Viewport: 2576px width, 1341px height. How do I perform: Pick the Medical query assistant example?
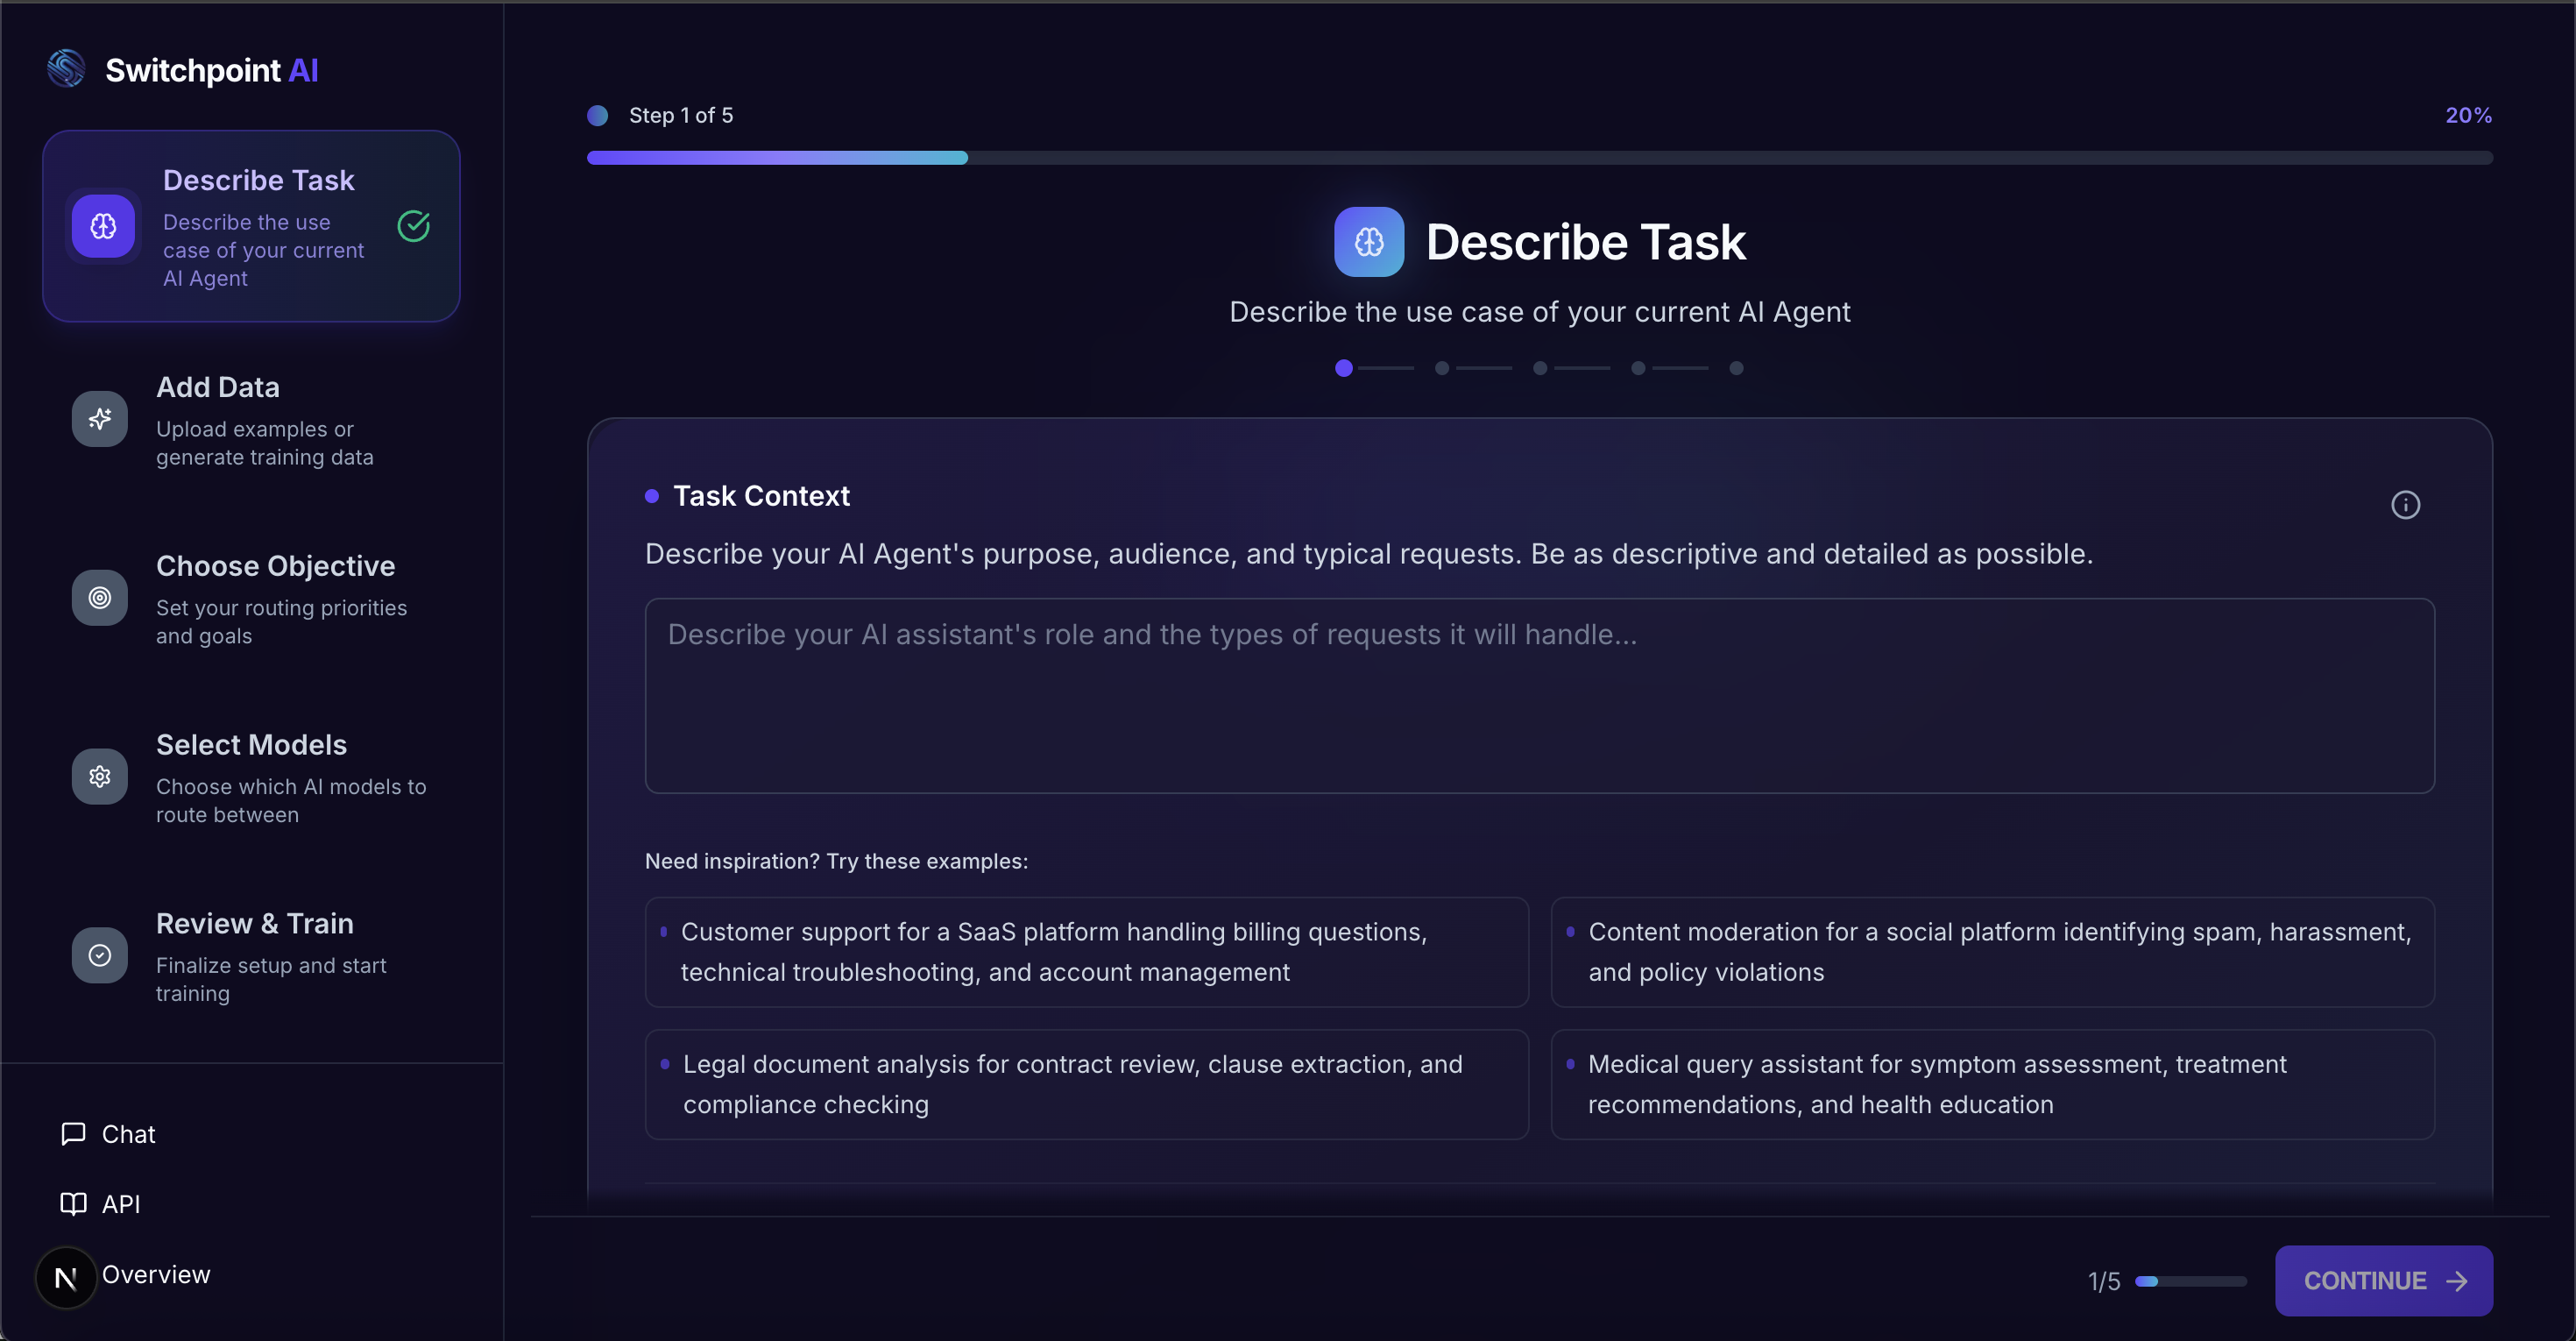click(1991, 1084)
